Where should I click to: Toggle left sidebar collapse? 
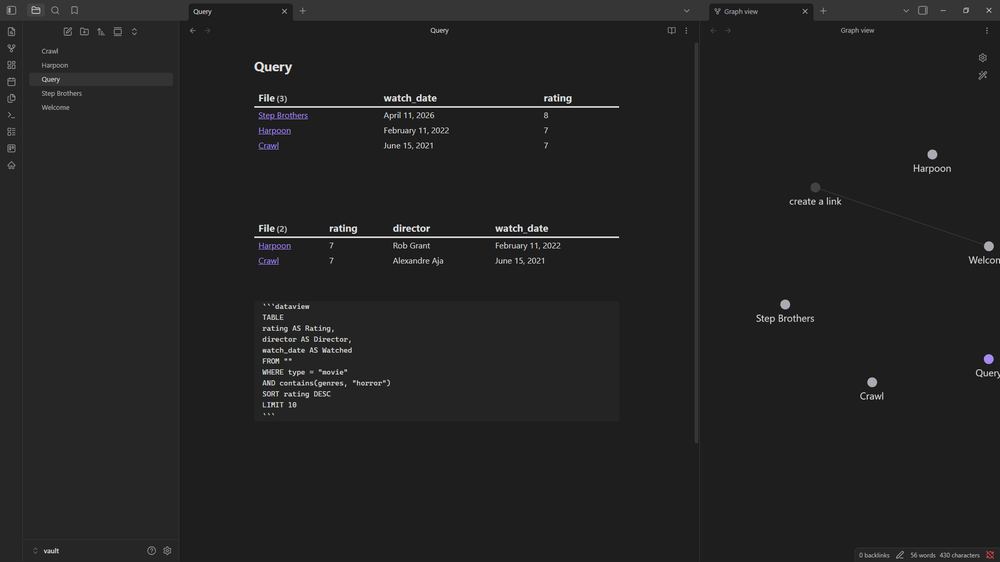pyautogui.click(x=11, y=10)
